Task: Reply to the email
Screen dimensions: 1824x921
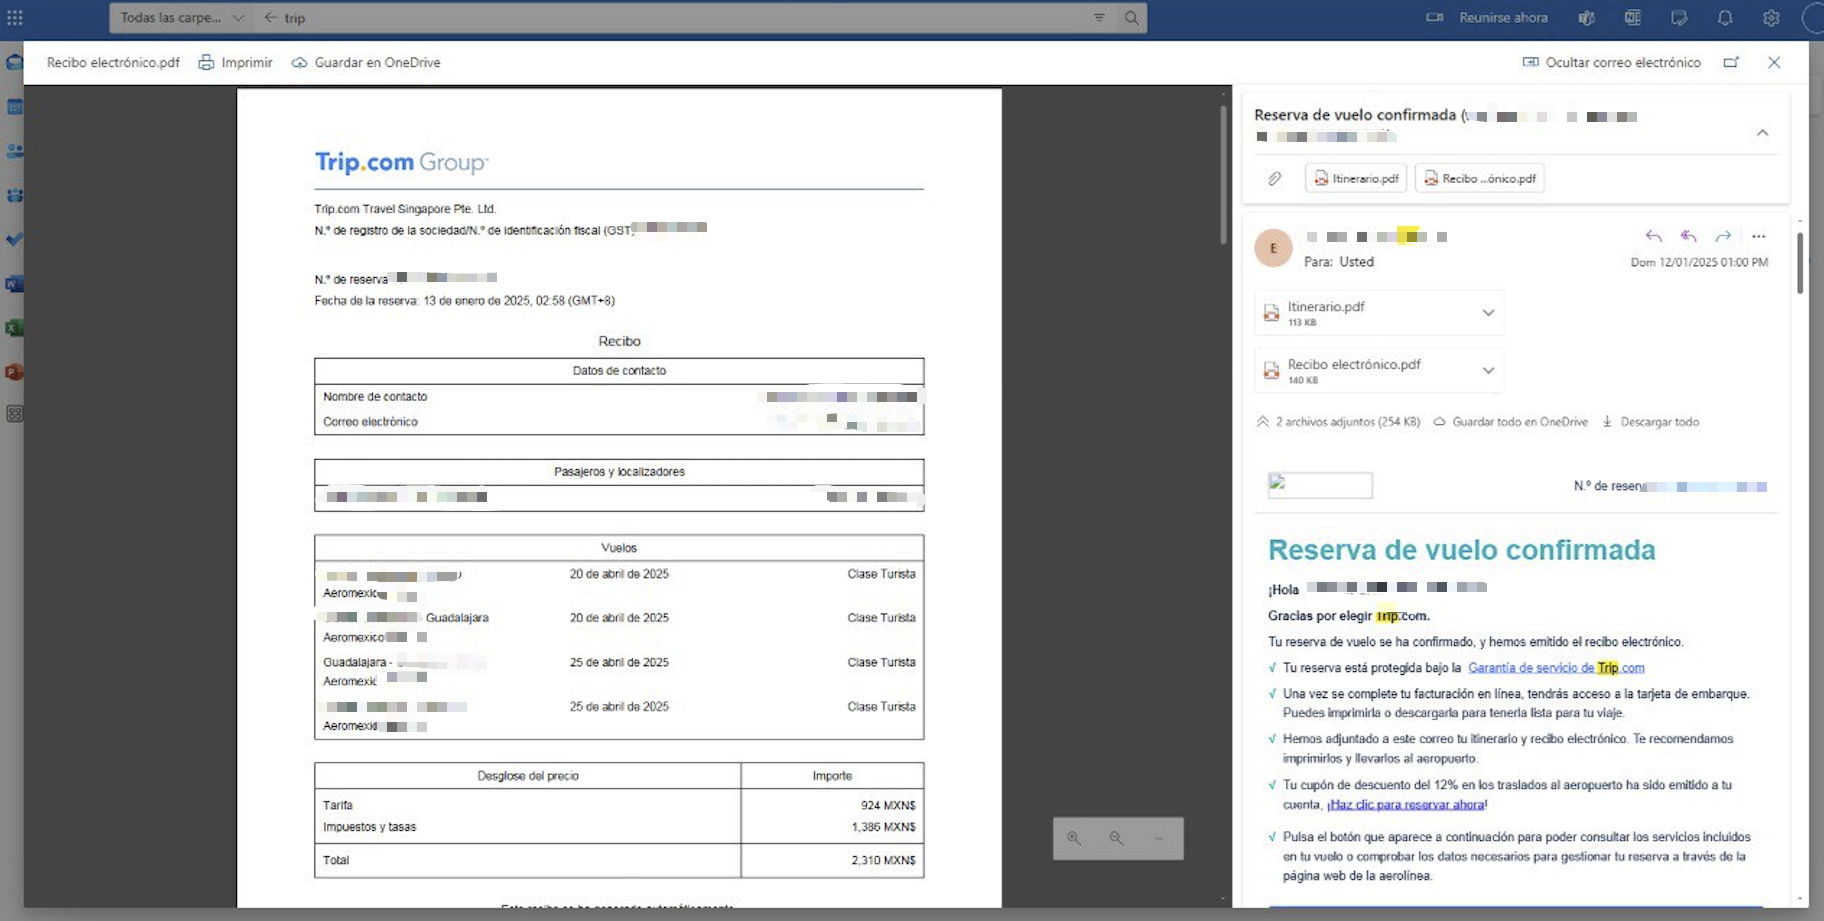Action: (1653, 236)
